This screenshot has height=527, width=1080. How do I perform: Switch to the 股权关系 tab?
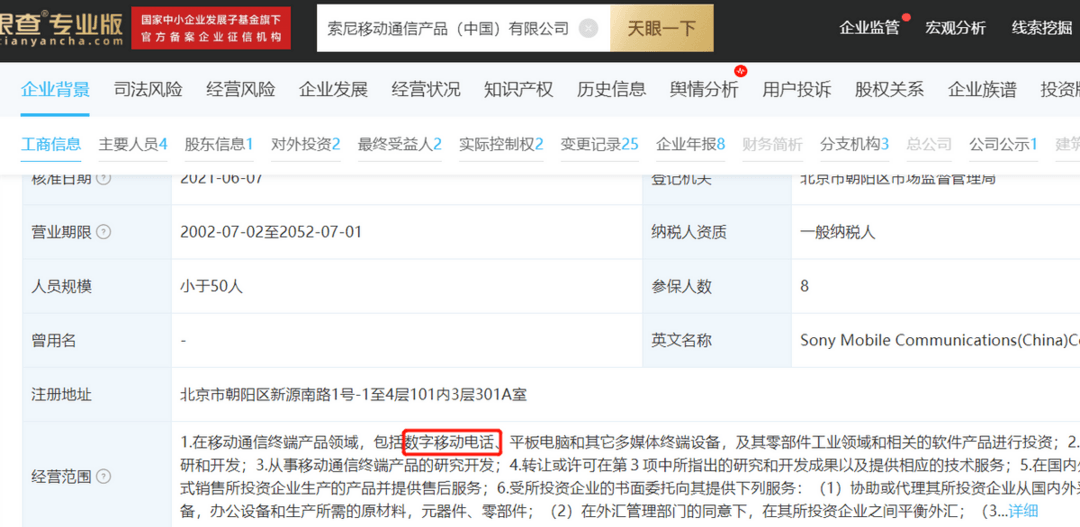(889, 90)
